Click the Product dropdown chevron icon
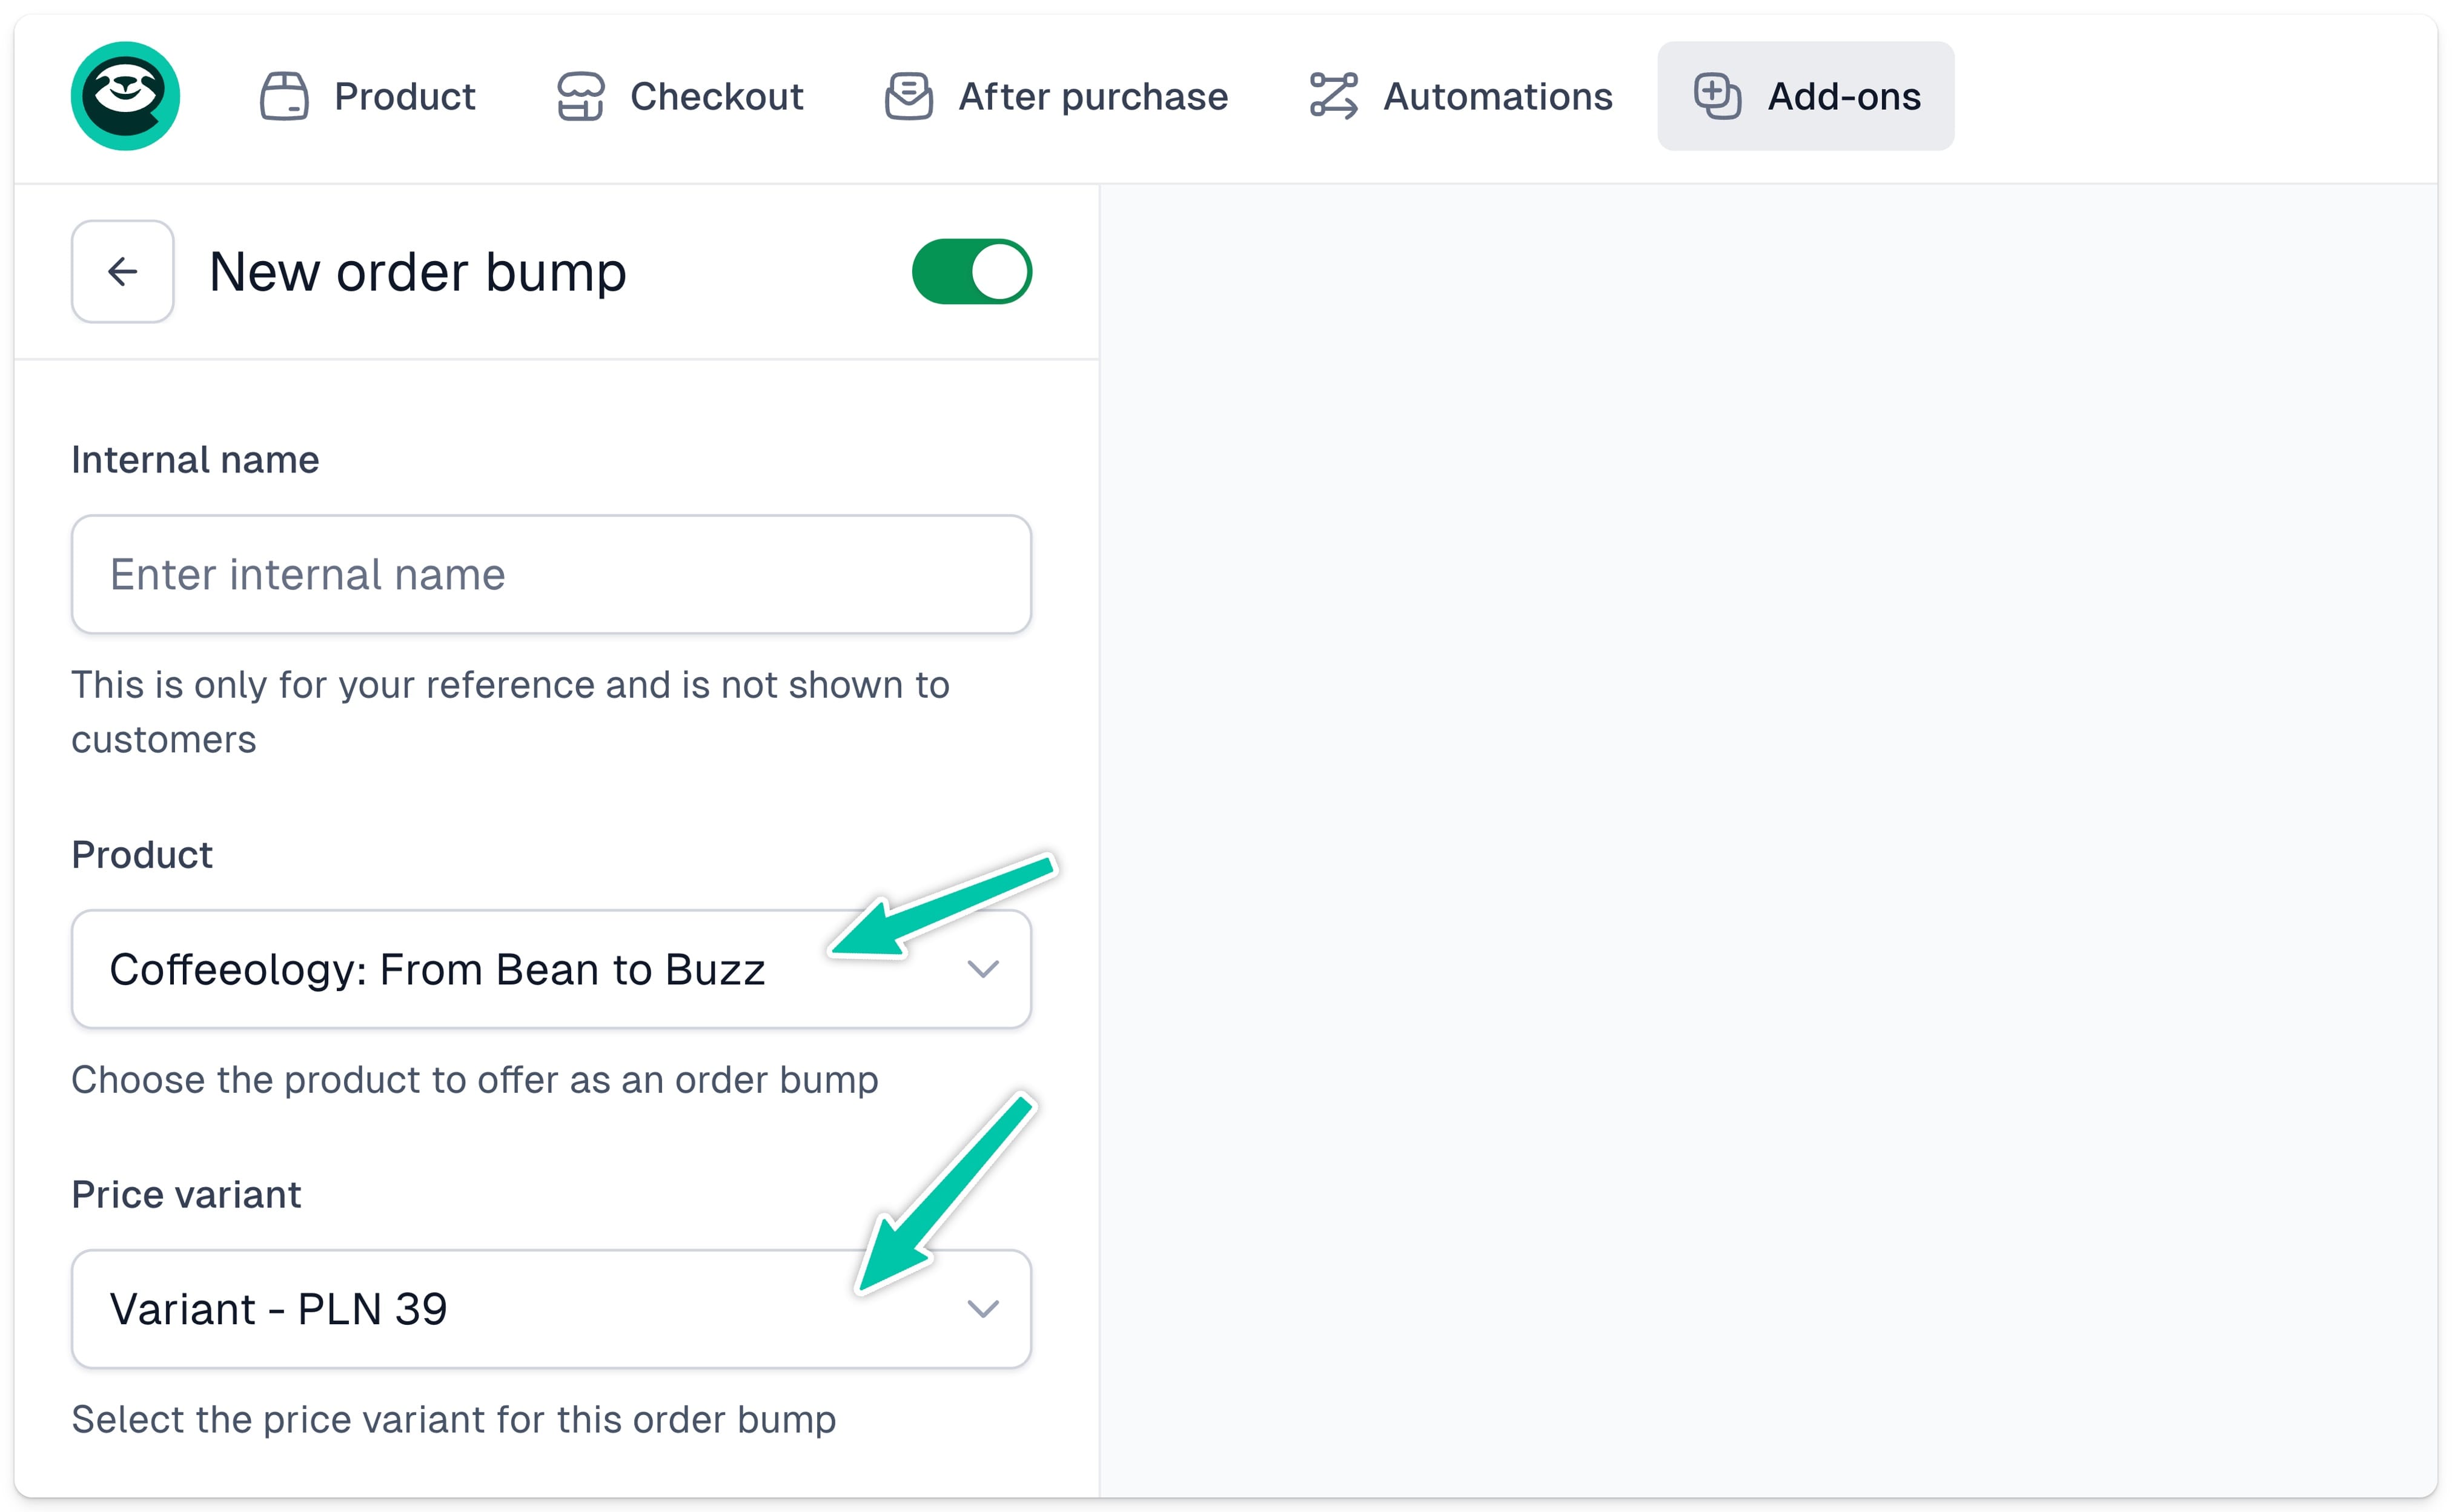 [x=984, y=969]
